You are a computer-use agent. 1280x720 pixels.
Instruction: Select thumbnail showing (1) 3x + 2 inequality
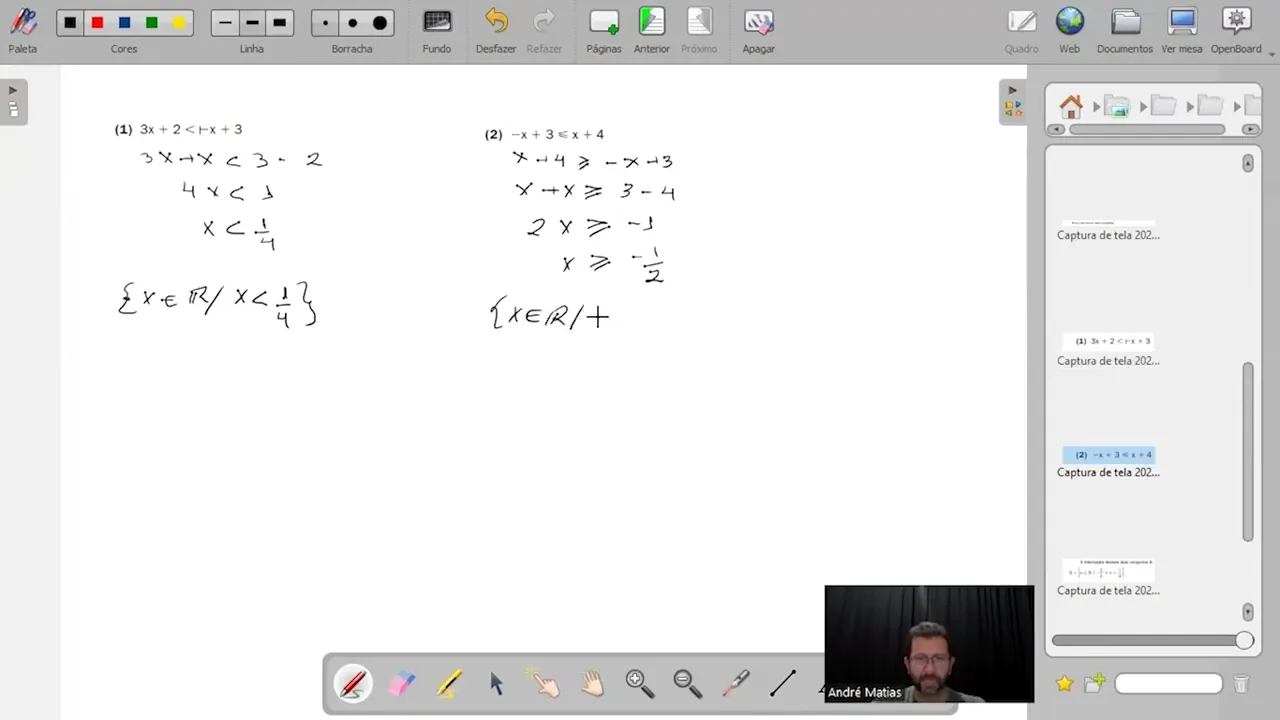tap(1108, 341)
